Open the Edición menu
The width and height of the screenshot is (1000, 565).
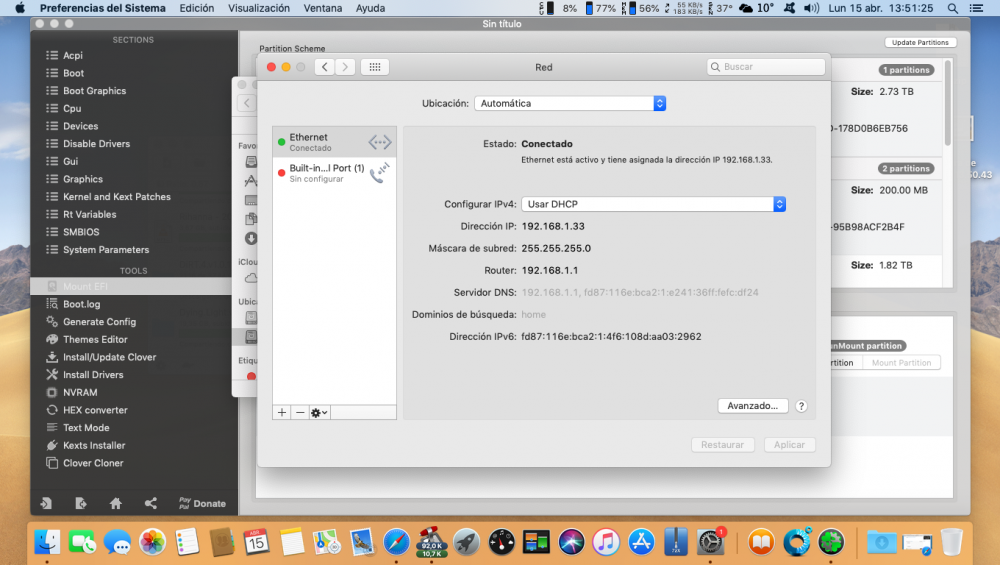(x=196, y=8)
